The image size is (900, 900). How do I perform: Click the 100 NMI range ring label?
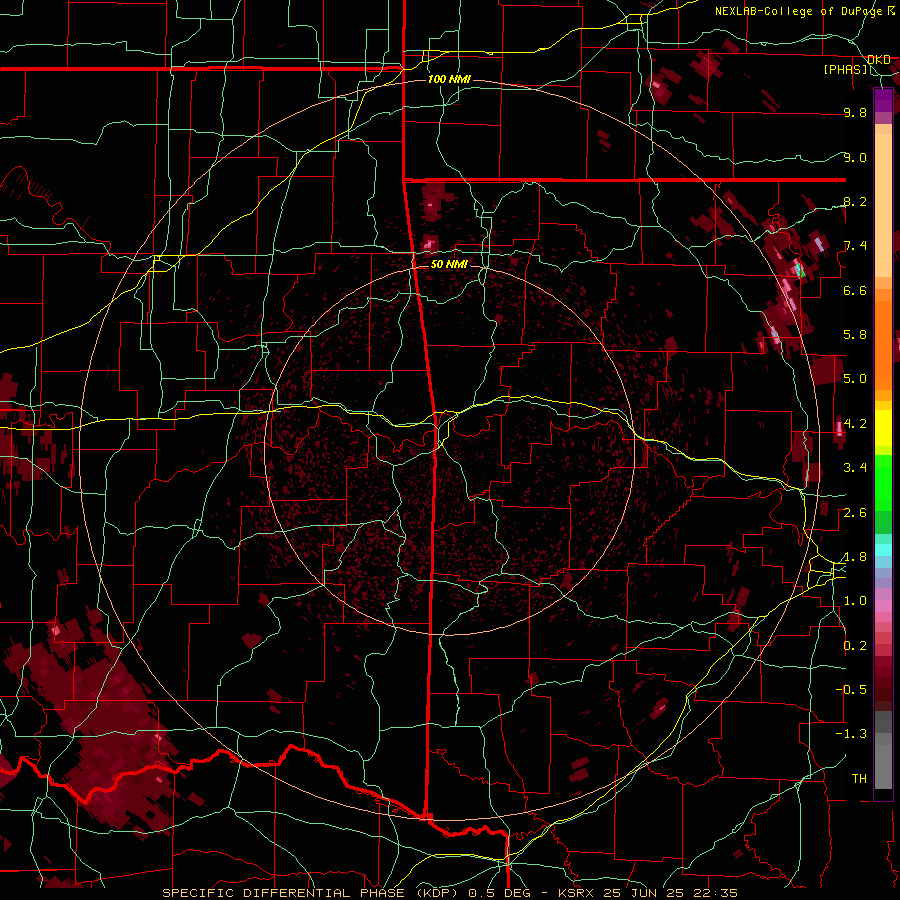[x=449, y=79]
